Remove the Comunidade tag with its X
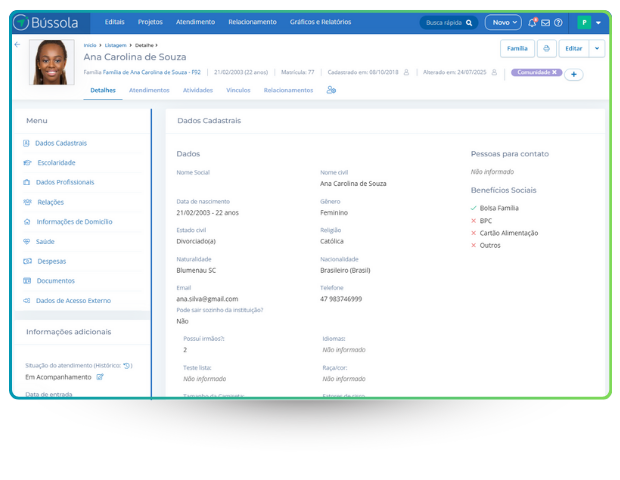 pyautogui.click(x=554, y=72)
